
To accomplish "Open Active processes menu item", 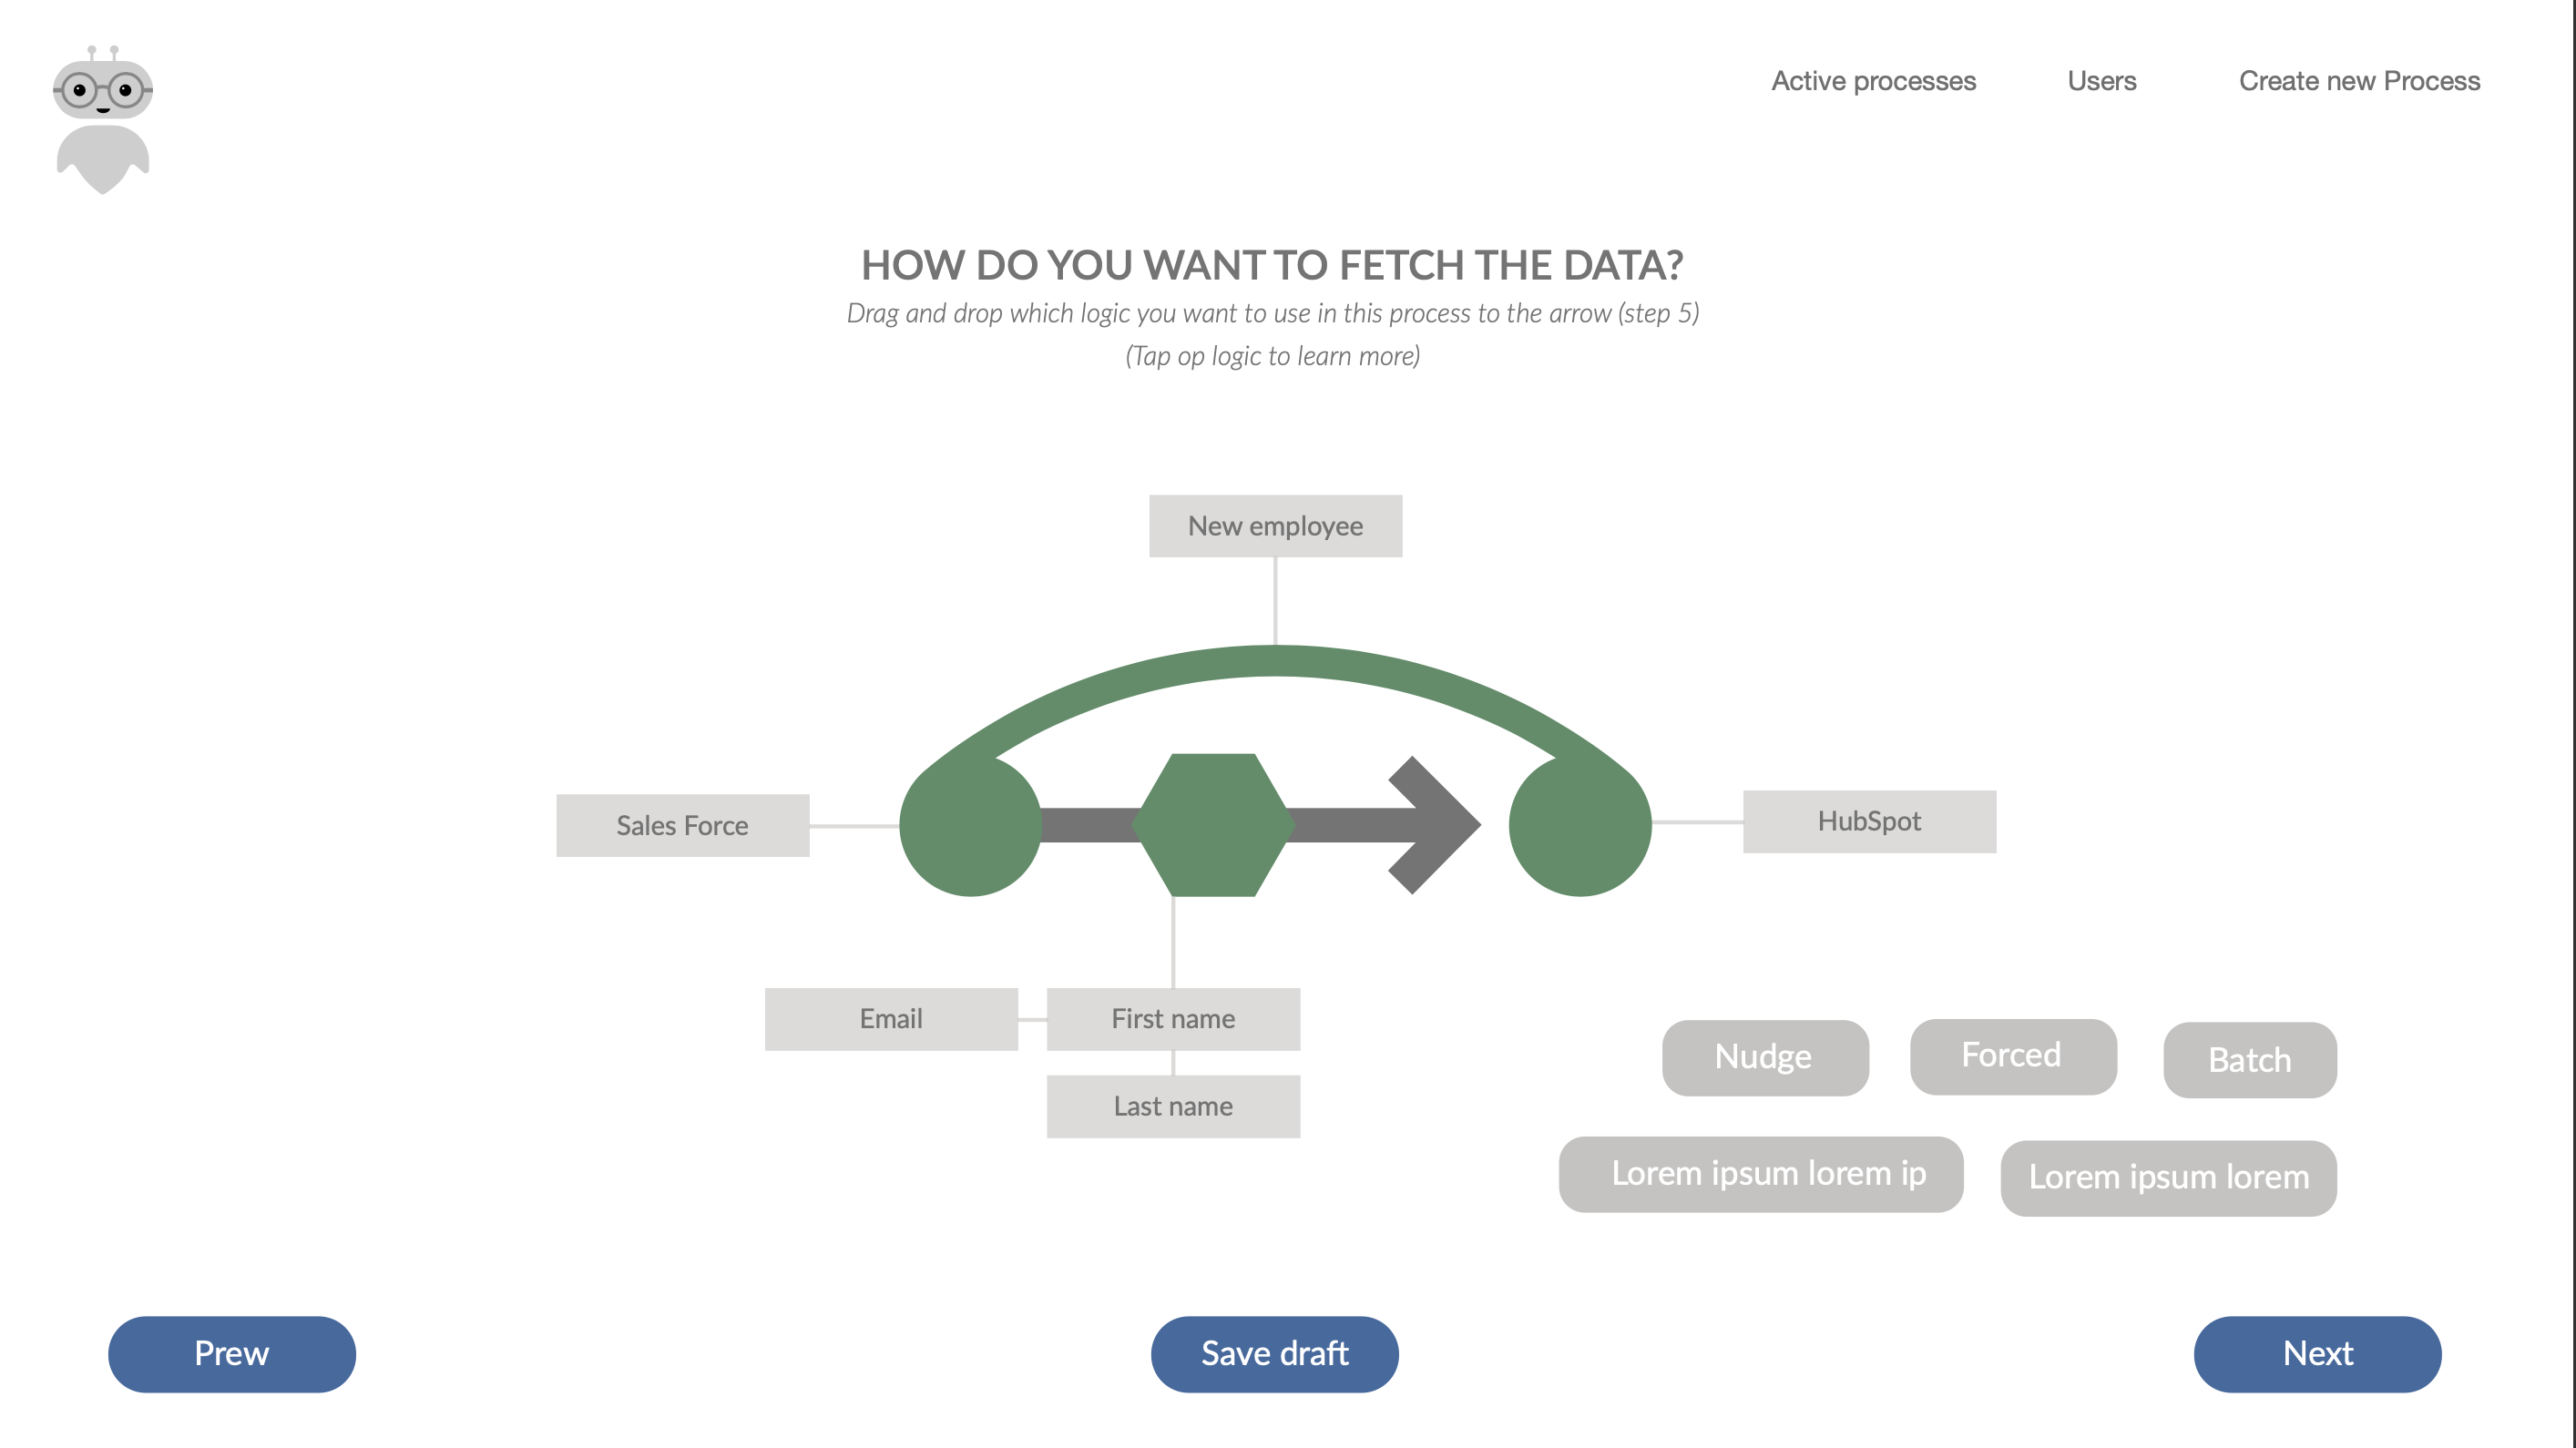I will click(1873, 81).
